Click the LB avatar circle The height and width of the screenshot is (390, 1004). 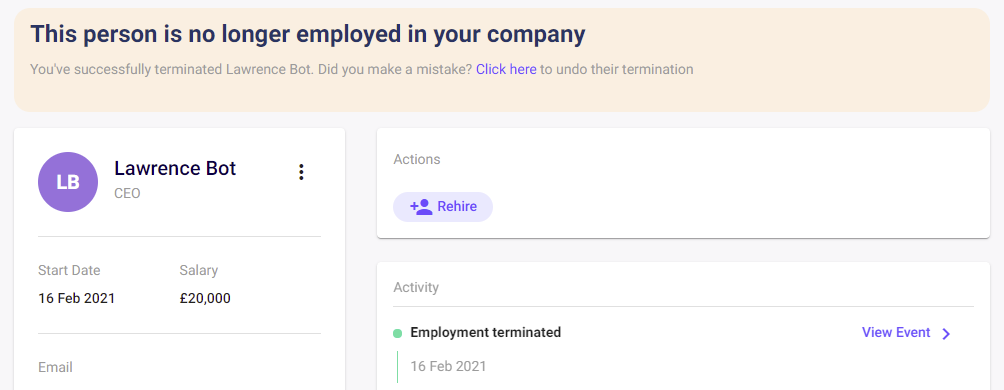pos(68,182)
